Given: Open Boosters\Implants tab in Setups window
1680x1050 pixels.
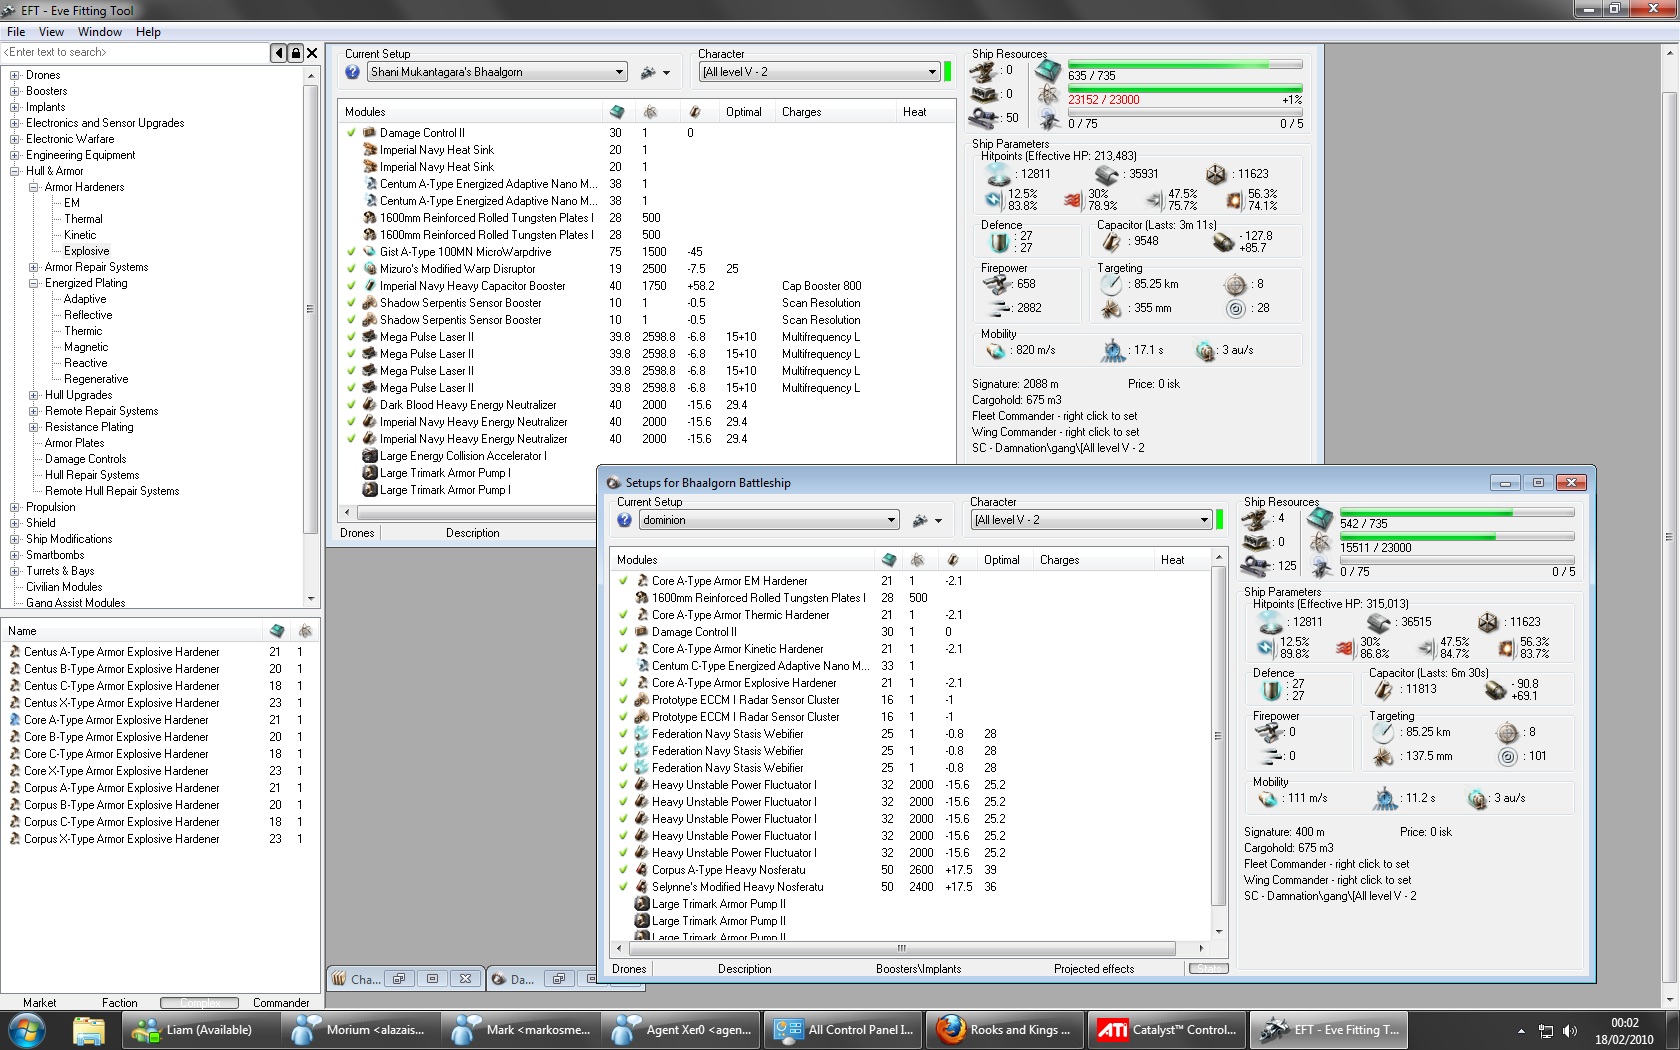Looking at the screenshot, I should [918, 969].
